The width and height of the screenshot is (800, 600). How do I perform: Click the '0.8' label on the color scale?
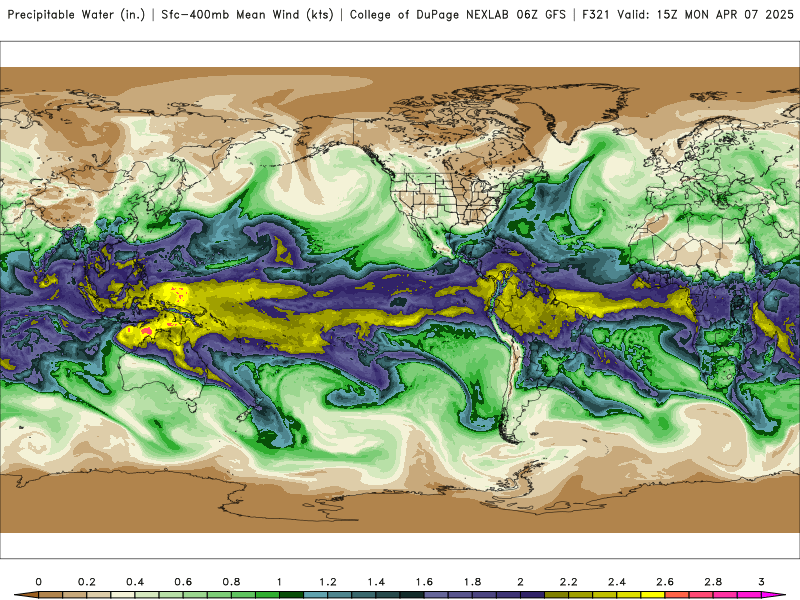tap(231, 582)
